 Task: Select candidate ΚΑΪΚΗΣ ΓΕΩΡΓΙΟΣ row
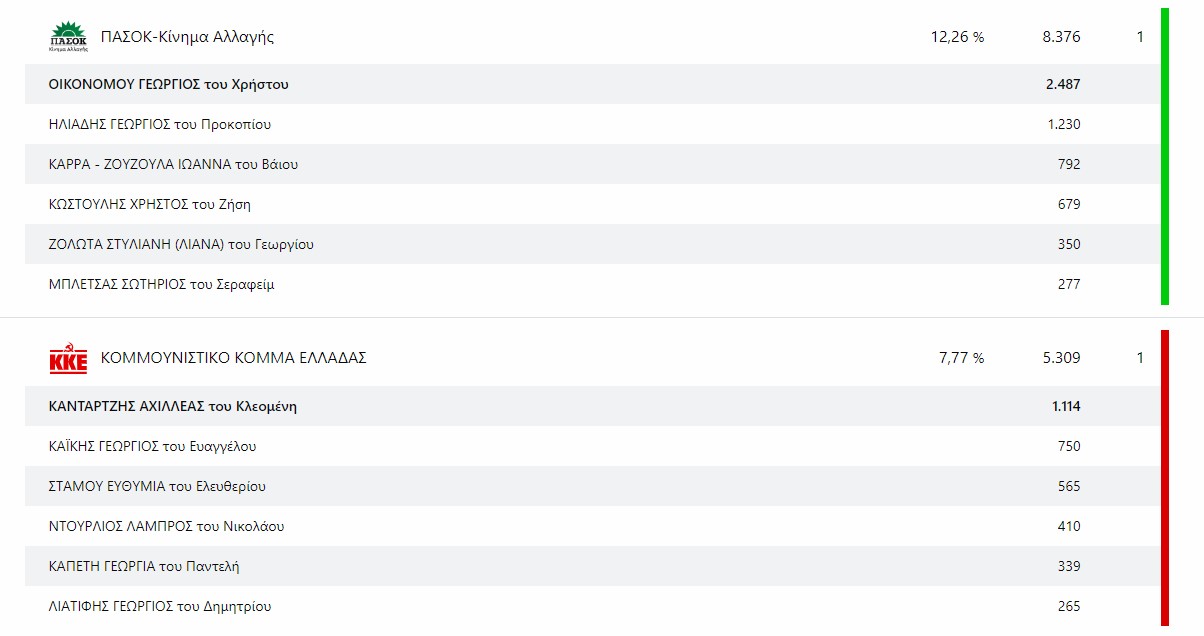(592, 446)
